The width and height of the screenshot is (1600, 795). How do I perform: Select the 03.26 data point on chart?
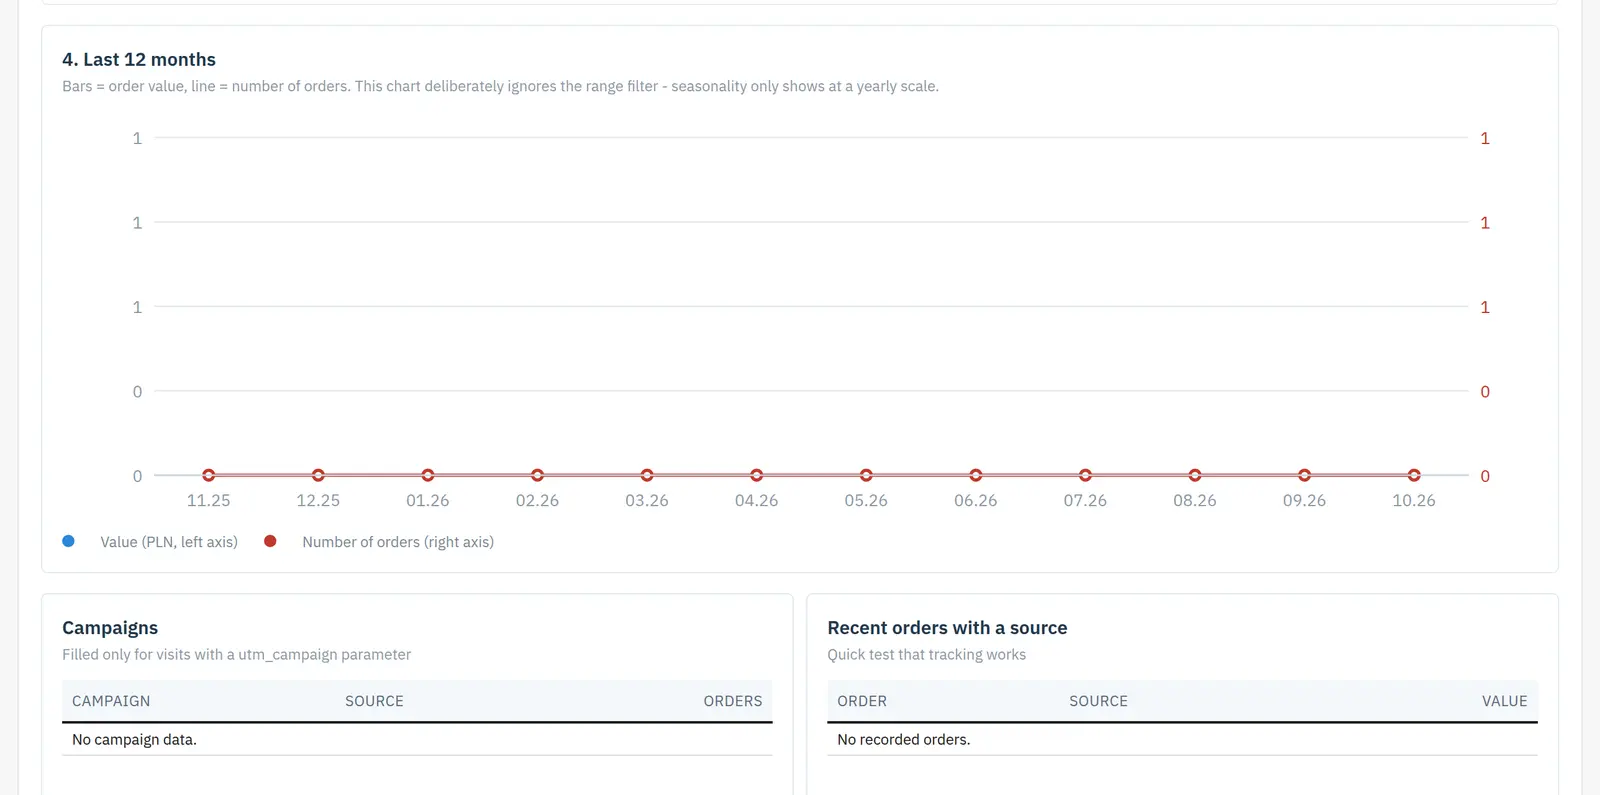pyautogui.click(x=647, y=475)
